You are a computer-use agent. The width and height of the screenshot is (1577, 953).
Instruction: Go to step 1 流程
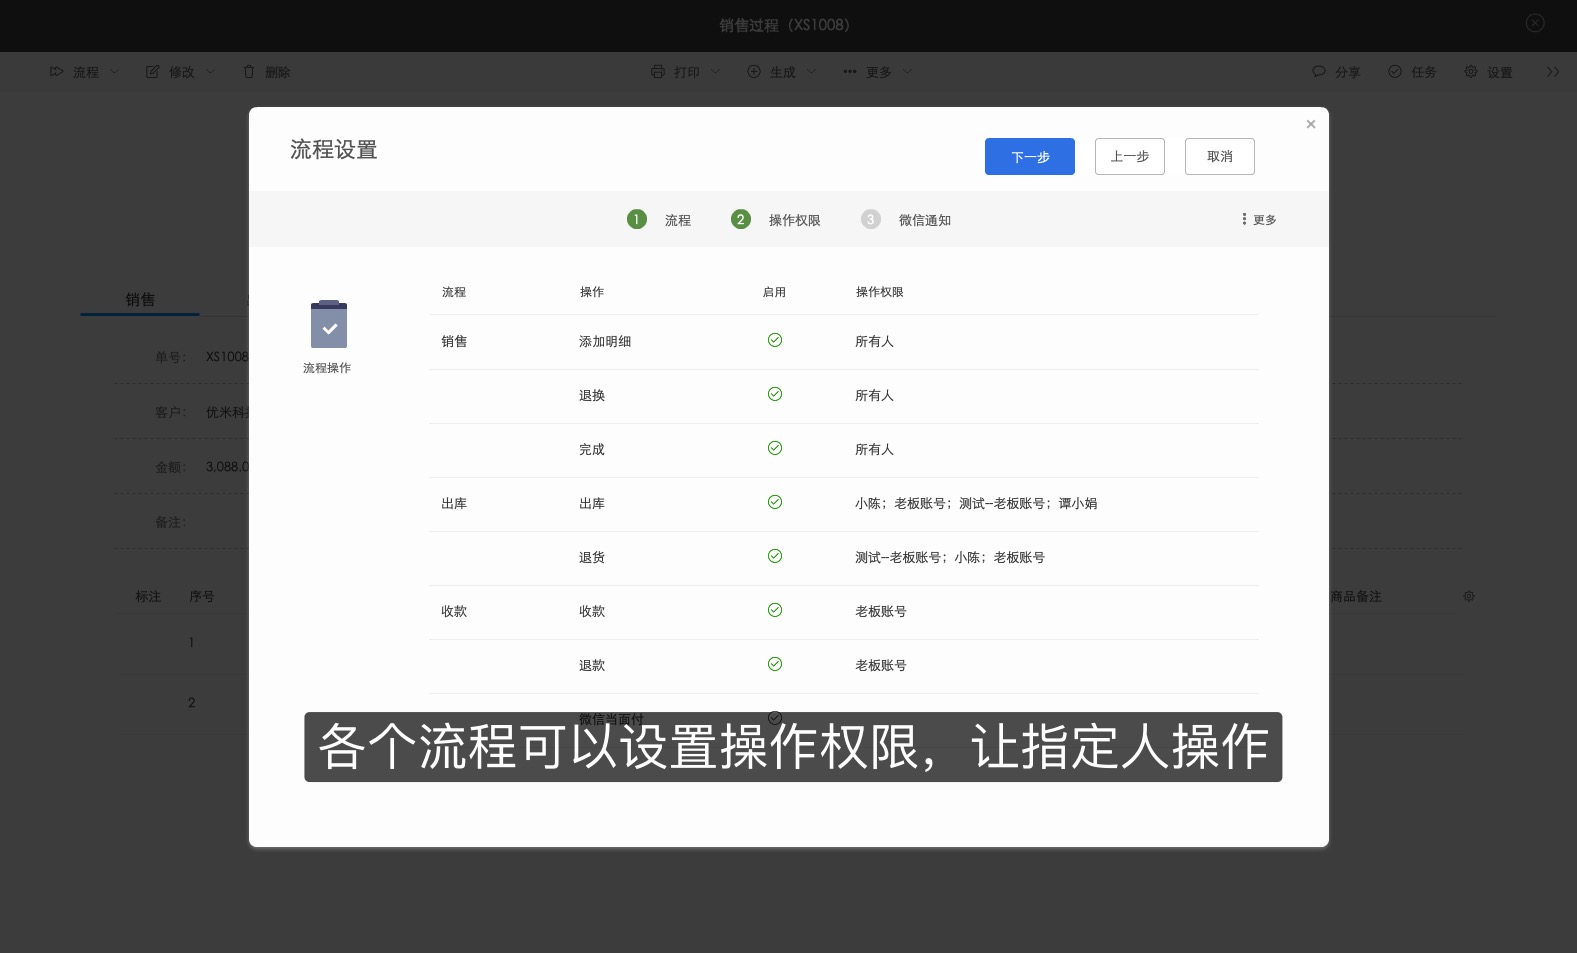[658, 220]
